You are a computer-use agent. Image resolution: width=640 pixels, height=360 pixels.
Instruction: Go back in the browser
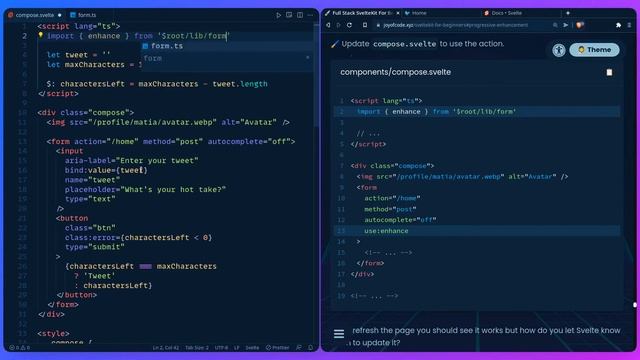pyautogui.click(x=328, y=25)
